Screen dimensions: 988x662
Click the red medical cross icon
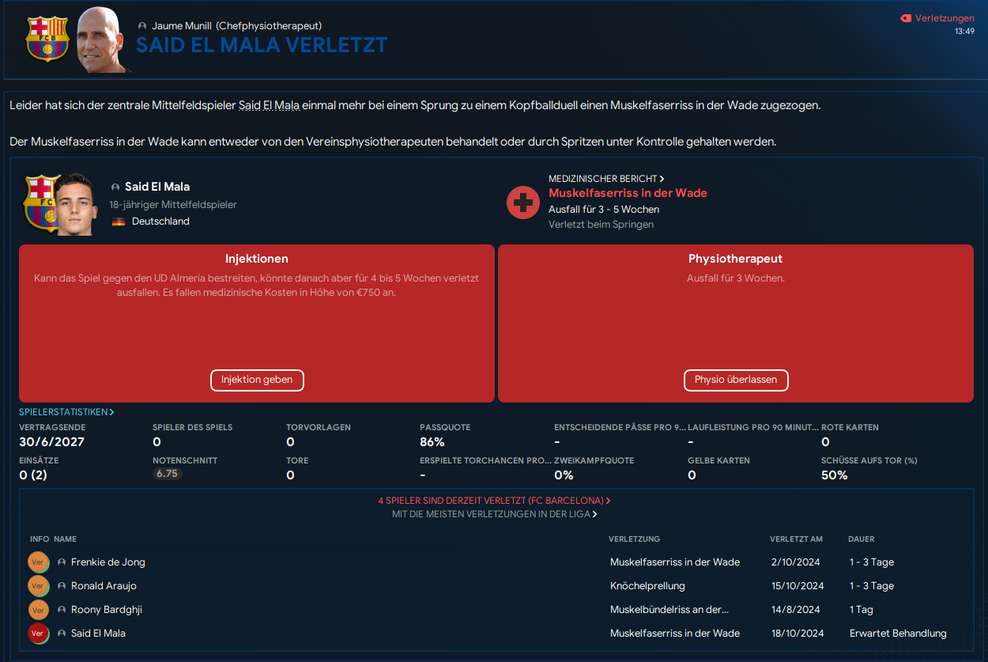pos(523,203)
